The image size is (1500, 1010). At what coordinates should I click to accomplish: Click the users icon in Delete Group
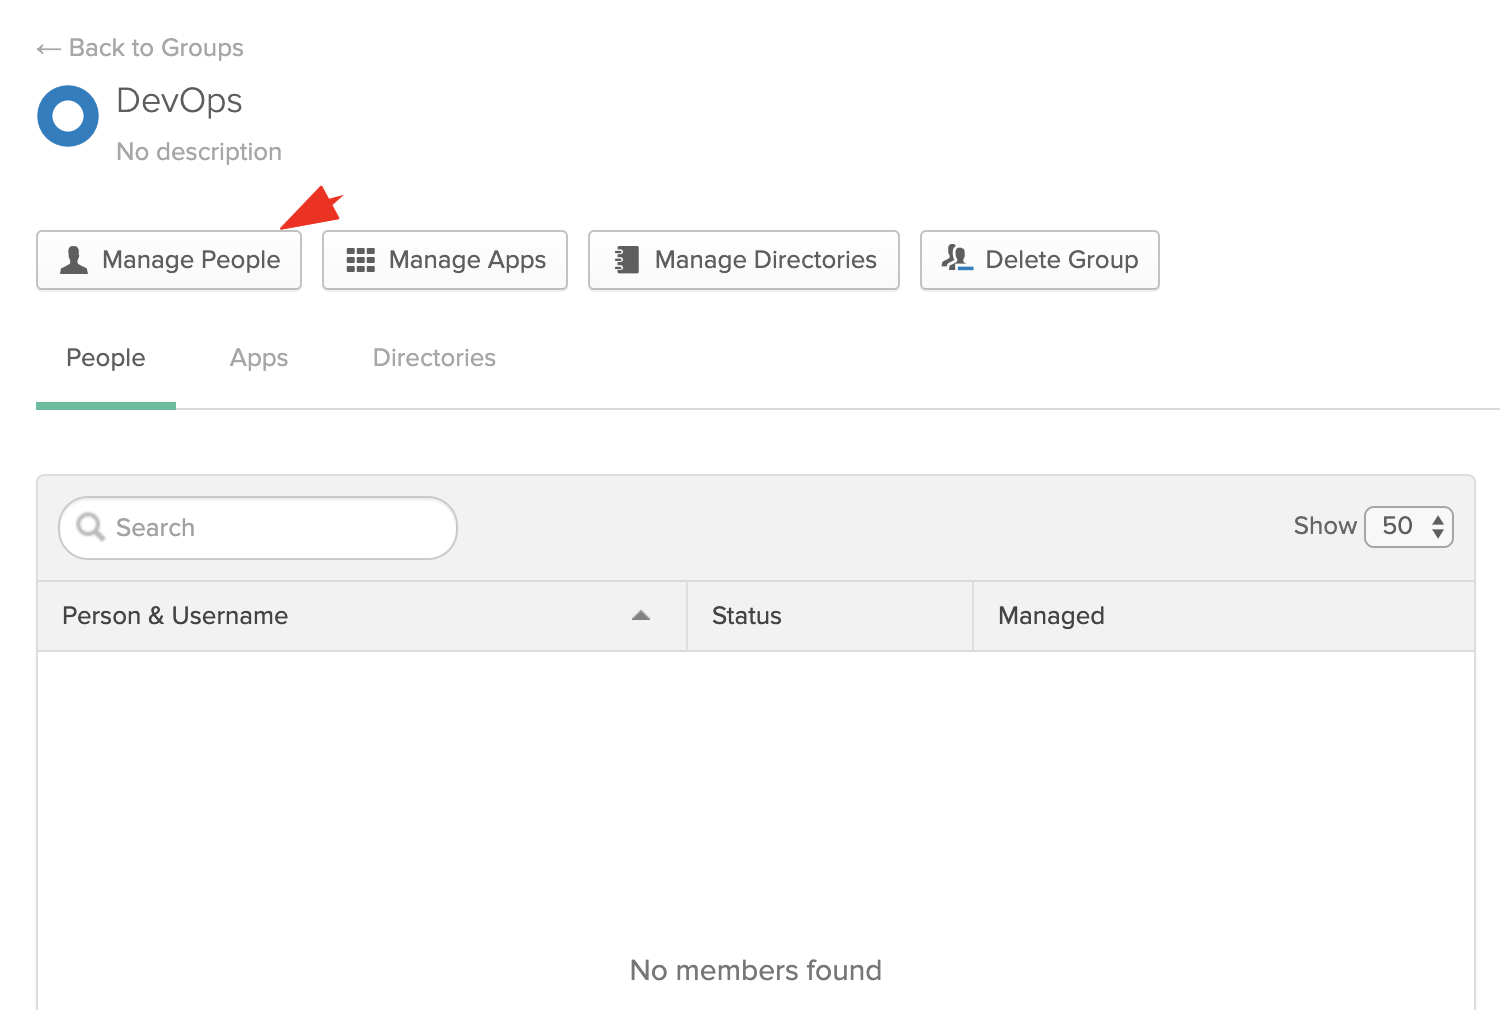click(x=957, y=259)
